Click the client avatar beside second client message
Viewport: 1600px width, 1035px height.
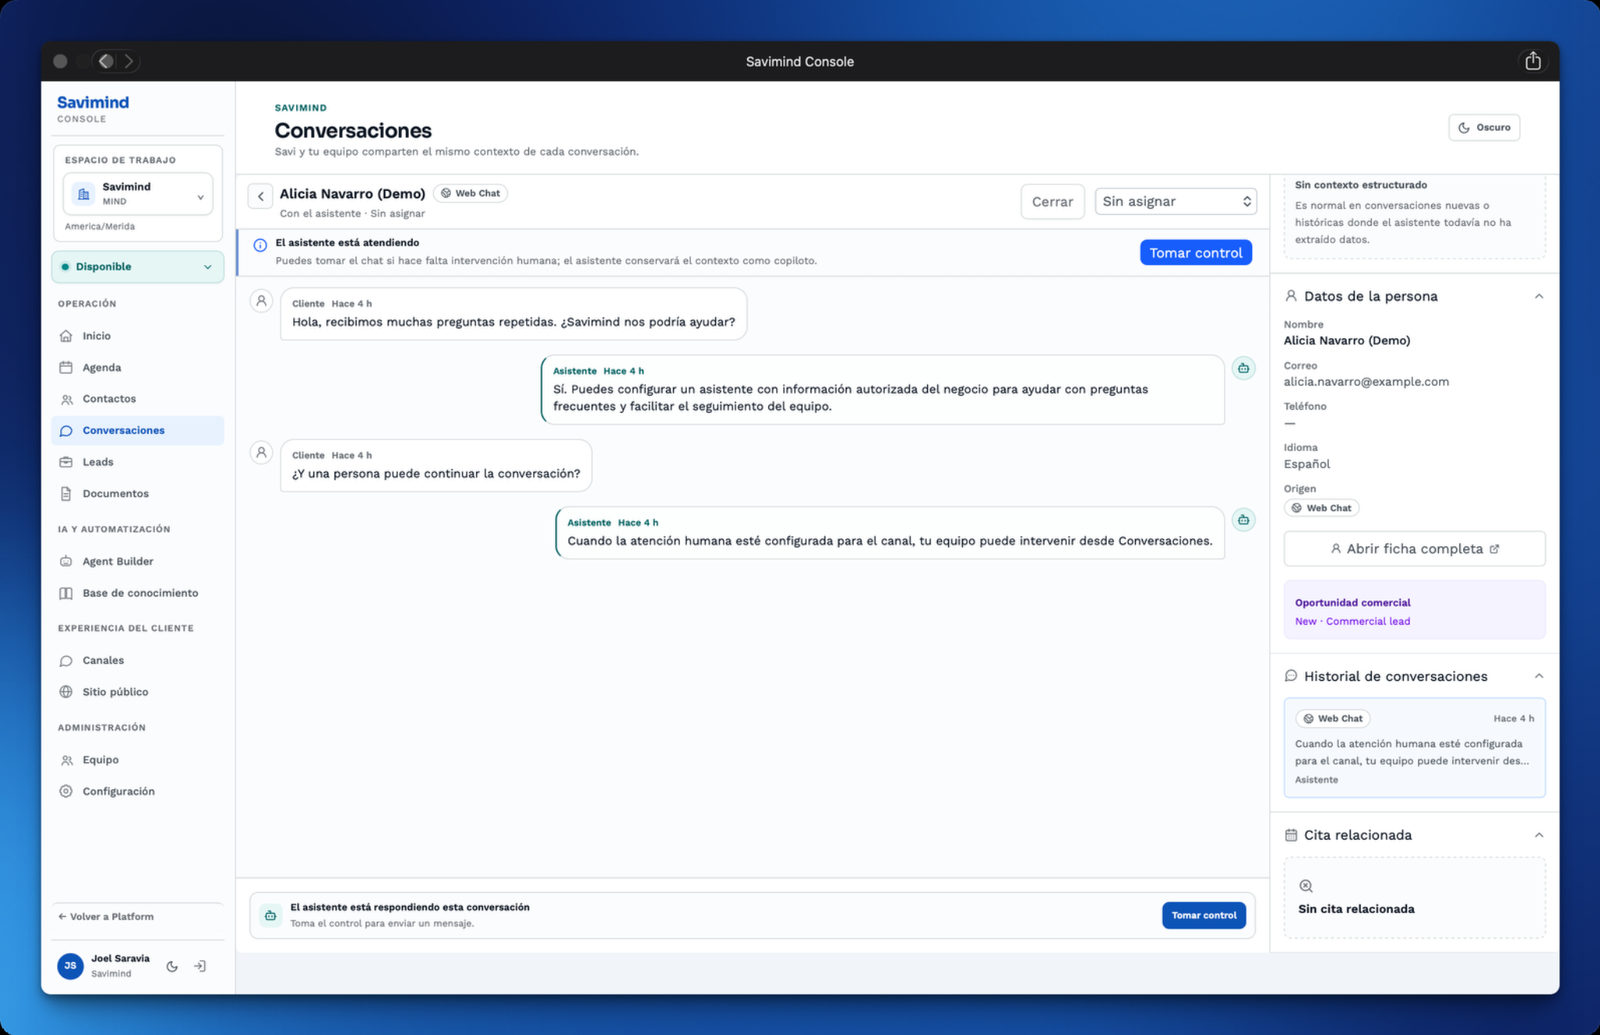point(261,453)
